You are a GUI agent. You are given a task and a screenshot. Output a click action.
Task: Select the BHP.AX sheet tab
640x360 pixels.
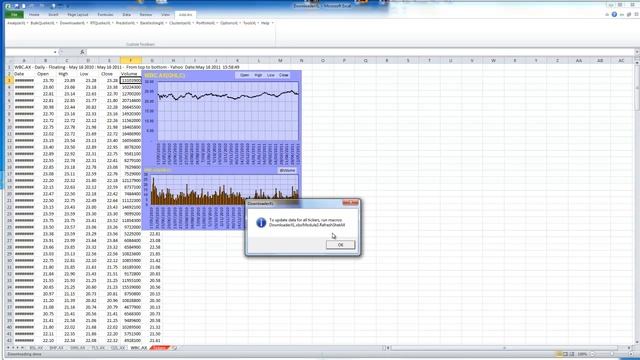click(56, 348)
